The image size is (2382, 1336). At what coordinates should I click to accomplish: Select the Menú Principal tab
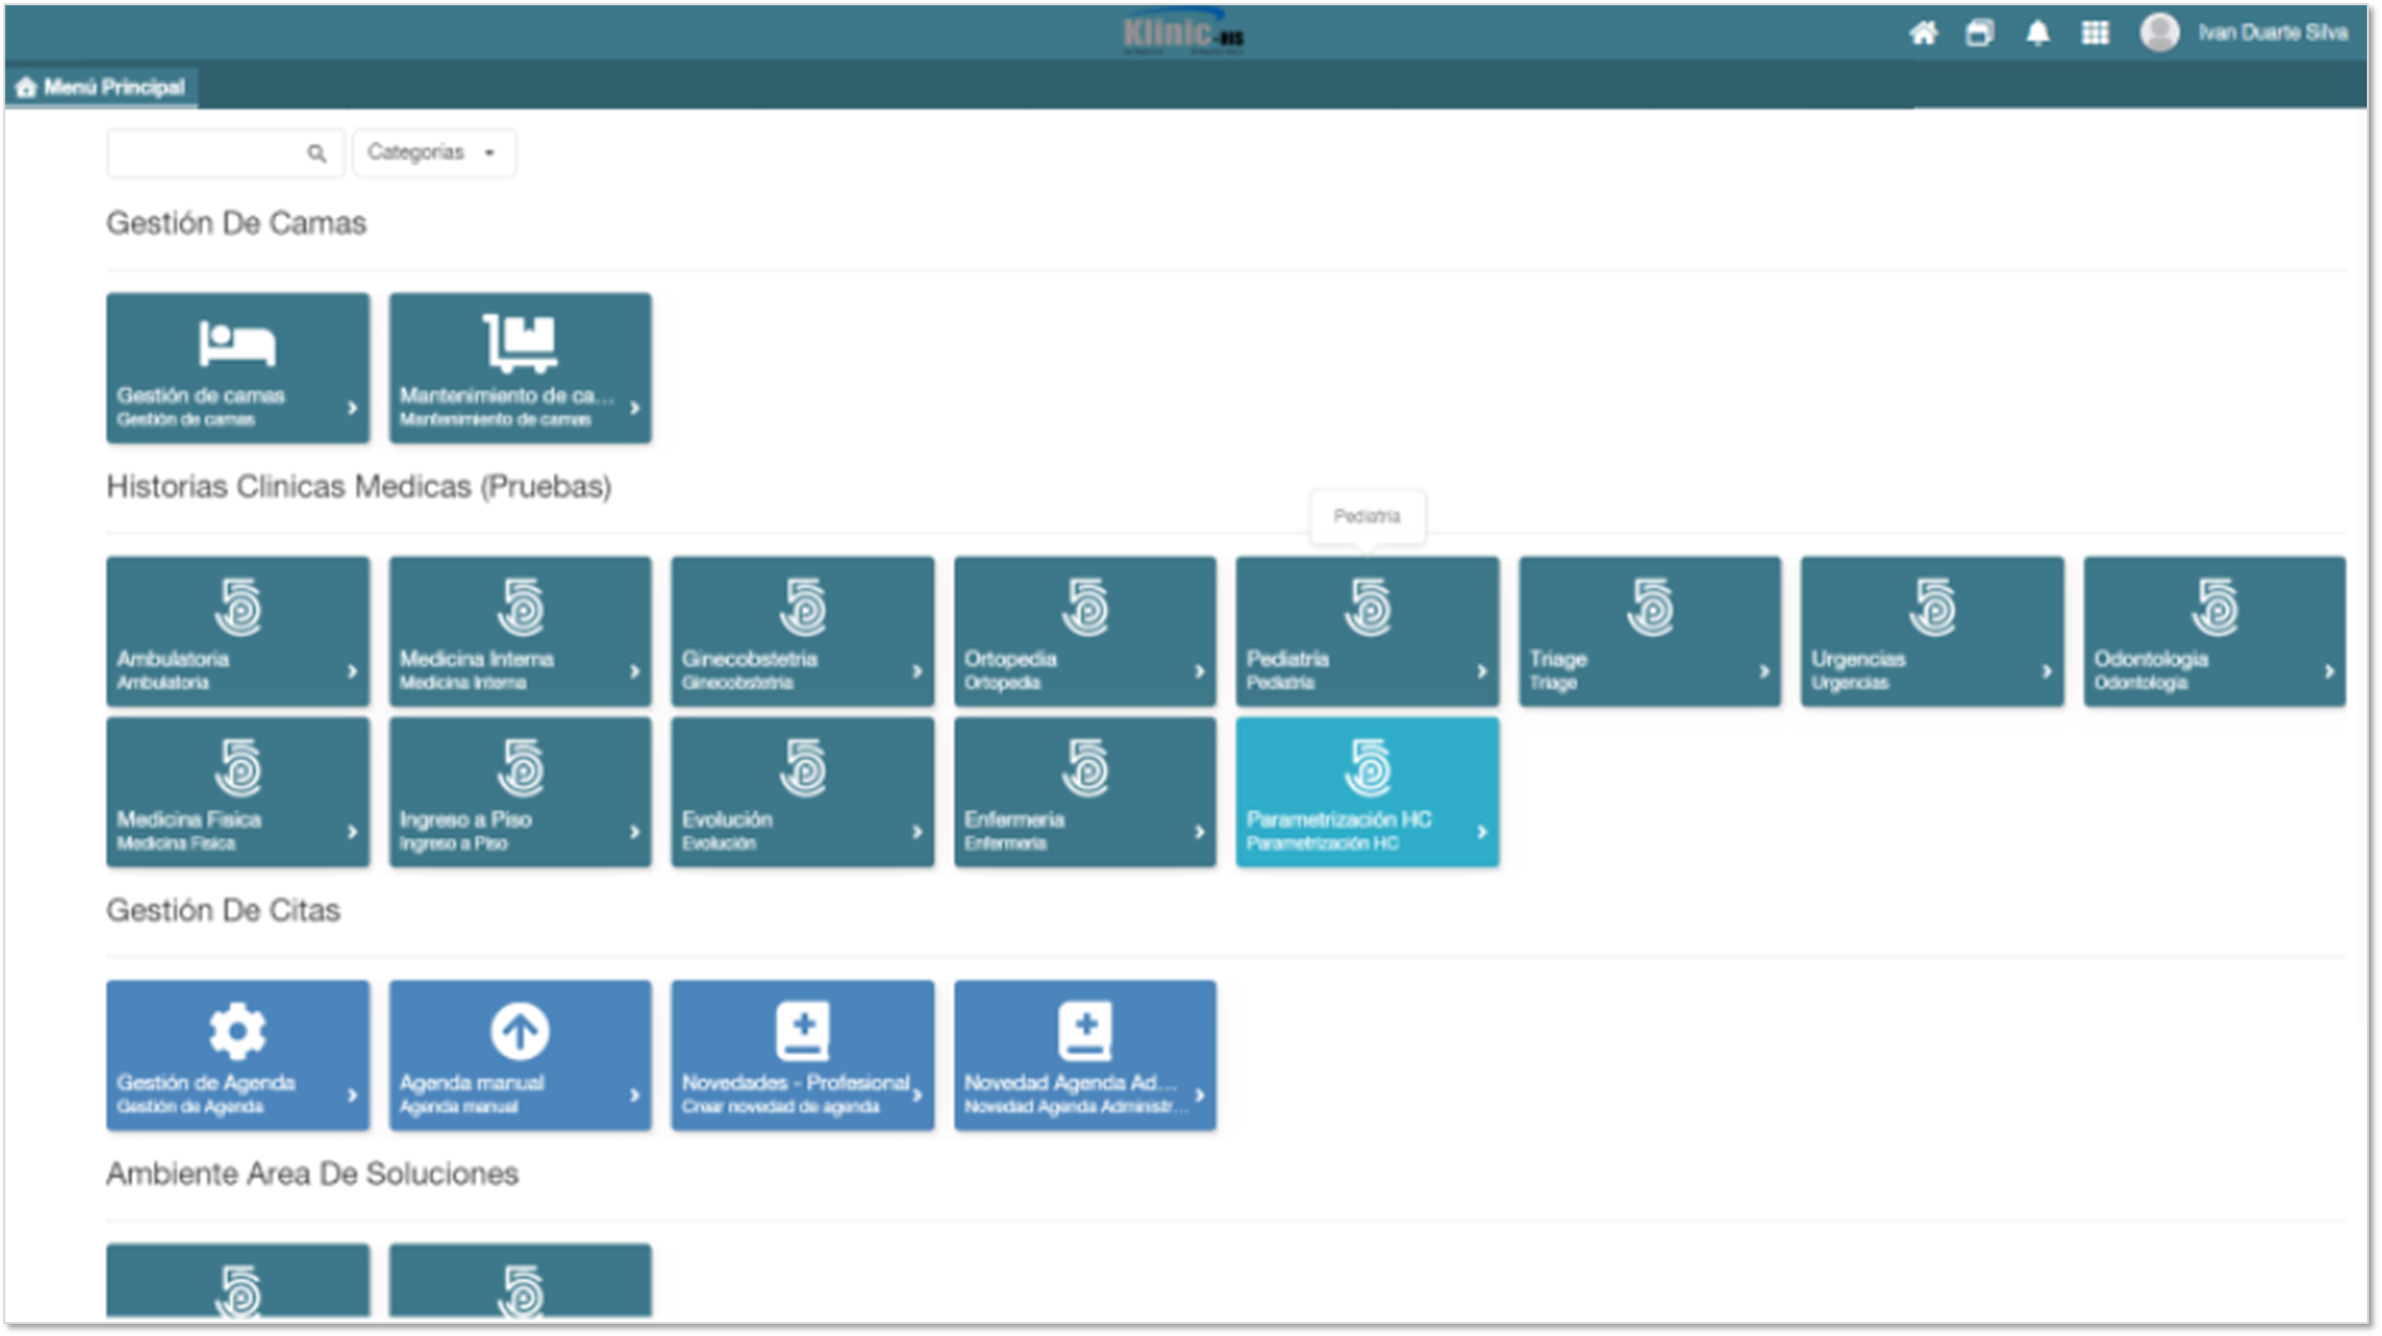pyautogui.click(x=102, y=87)
